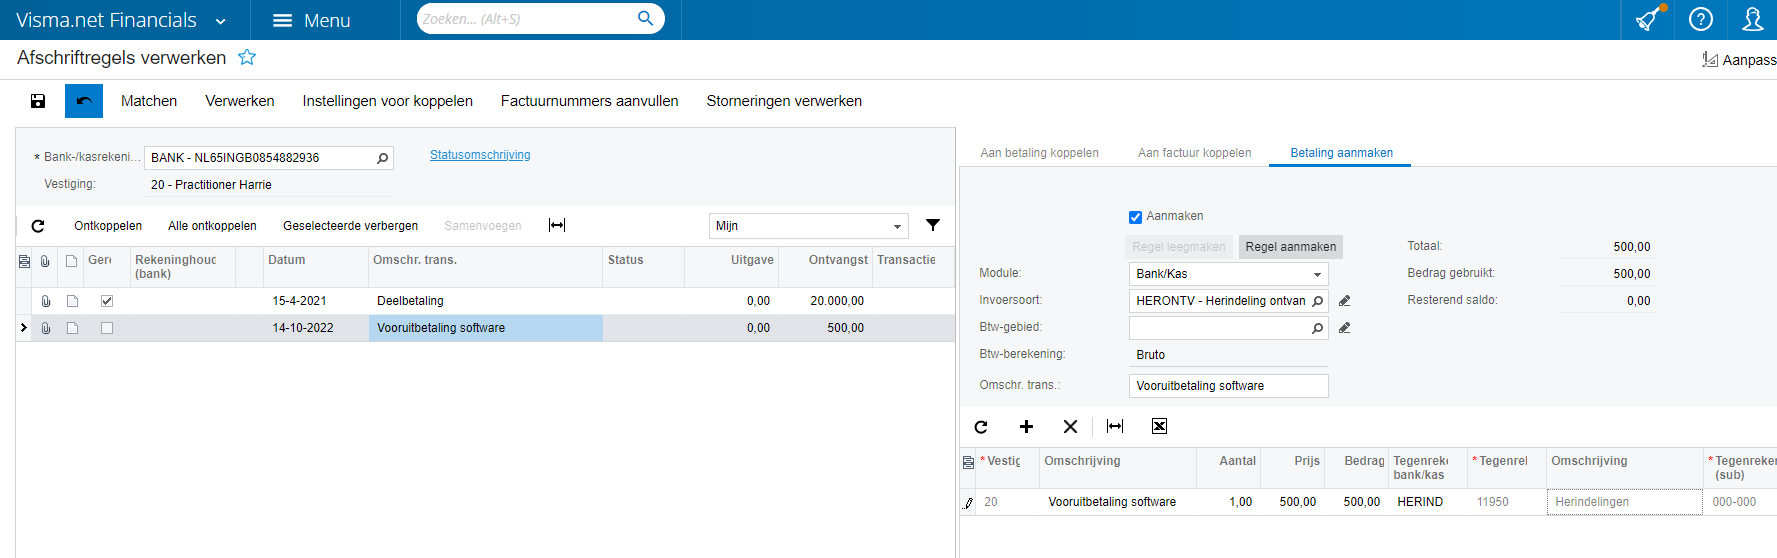The width and height of the screenshot is (1777, 558).
Task: Click the Herindelingen description cell
Action: [x=1624, y=502]
